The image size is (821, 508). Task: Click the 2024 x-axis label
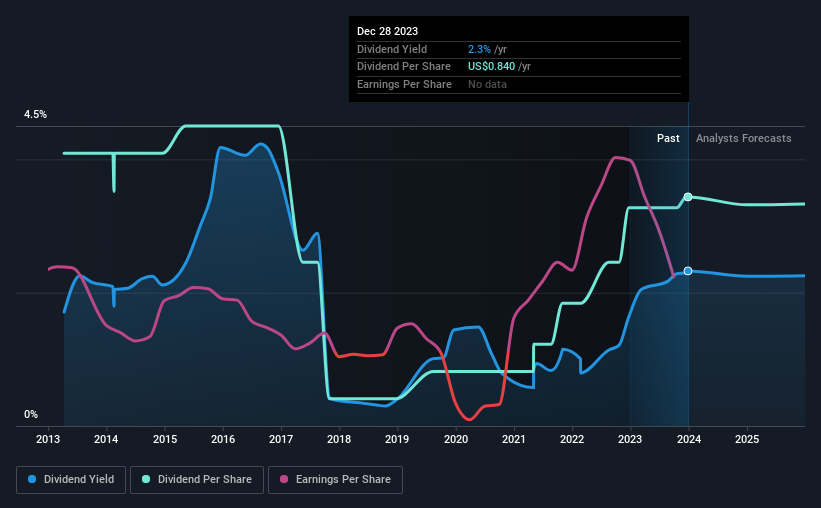(x=689, y=439)
